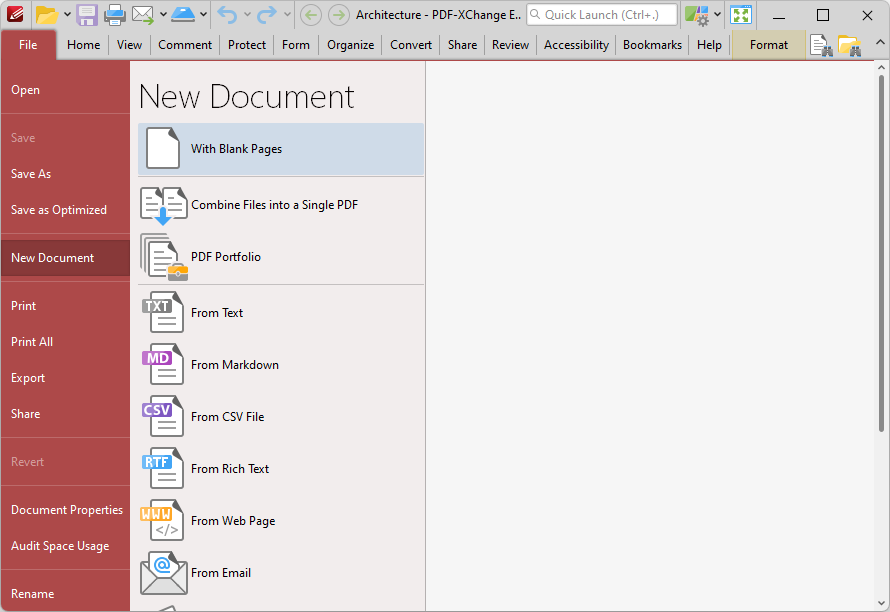The height and width of the screenshot is (612, 890).
Task: Toggle full screen mode icon
Action: click(740, 15)
